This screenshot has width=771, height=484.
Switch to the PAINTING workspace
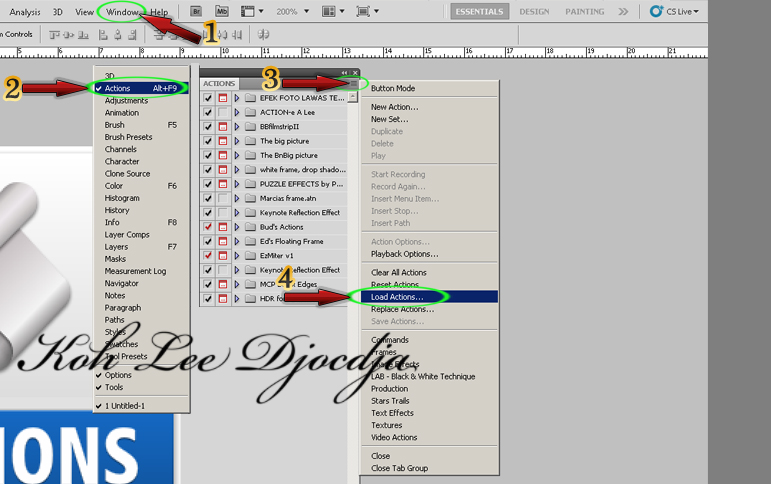point(585,12)
